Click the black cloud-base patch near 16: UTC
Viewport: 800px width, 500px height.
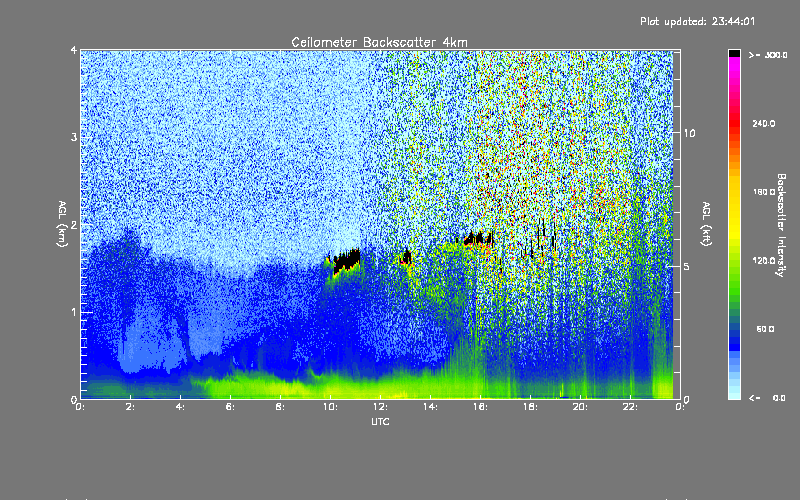[x=479, y=239]
